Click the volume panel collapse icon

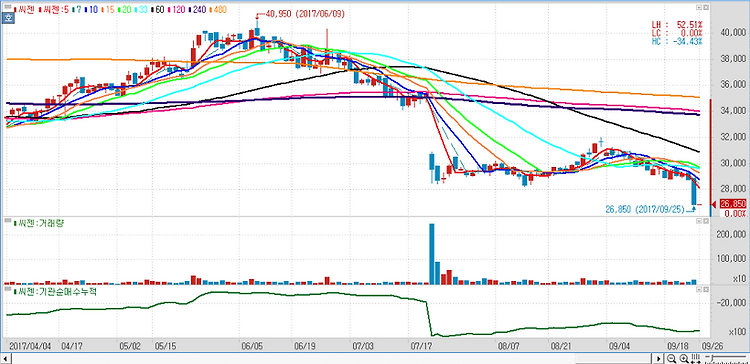[698, 221]
